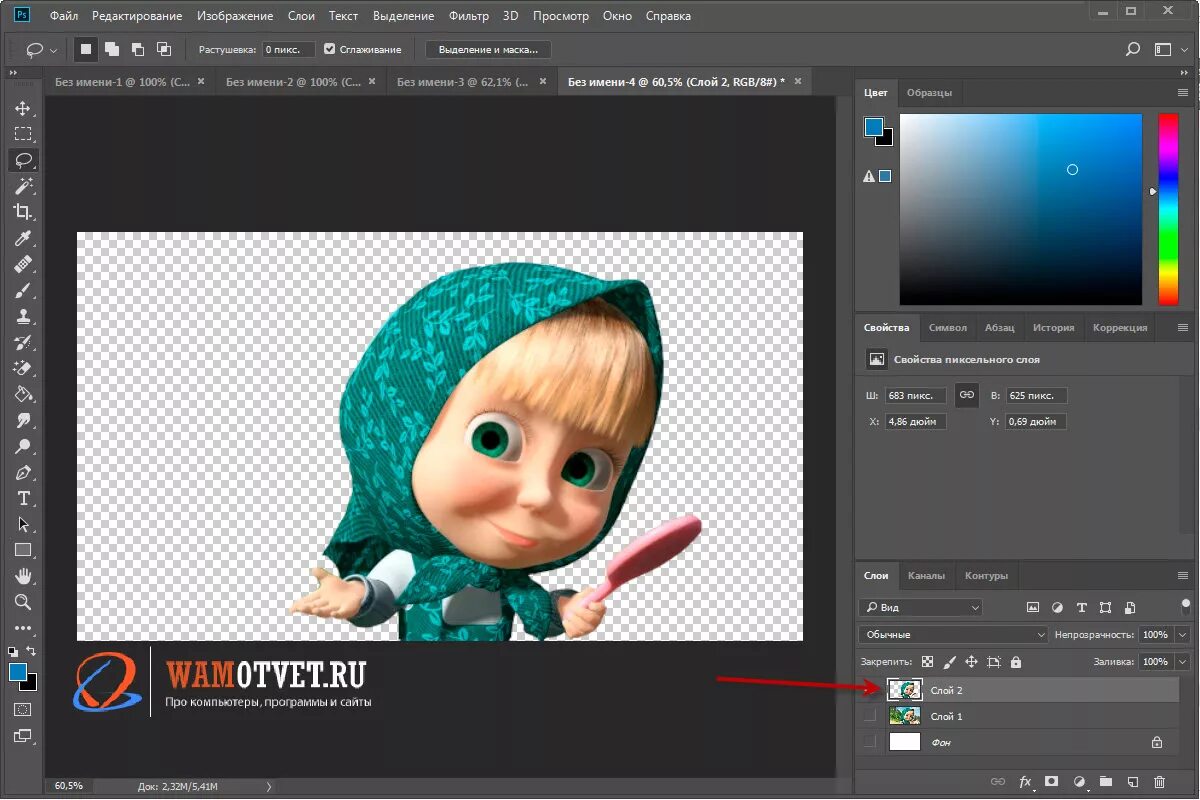Toggle visibility of Слой 1

click(x=870, y=716)
